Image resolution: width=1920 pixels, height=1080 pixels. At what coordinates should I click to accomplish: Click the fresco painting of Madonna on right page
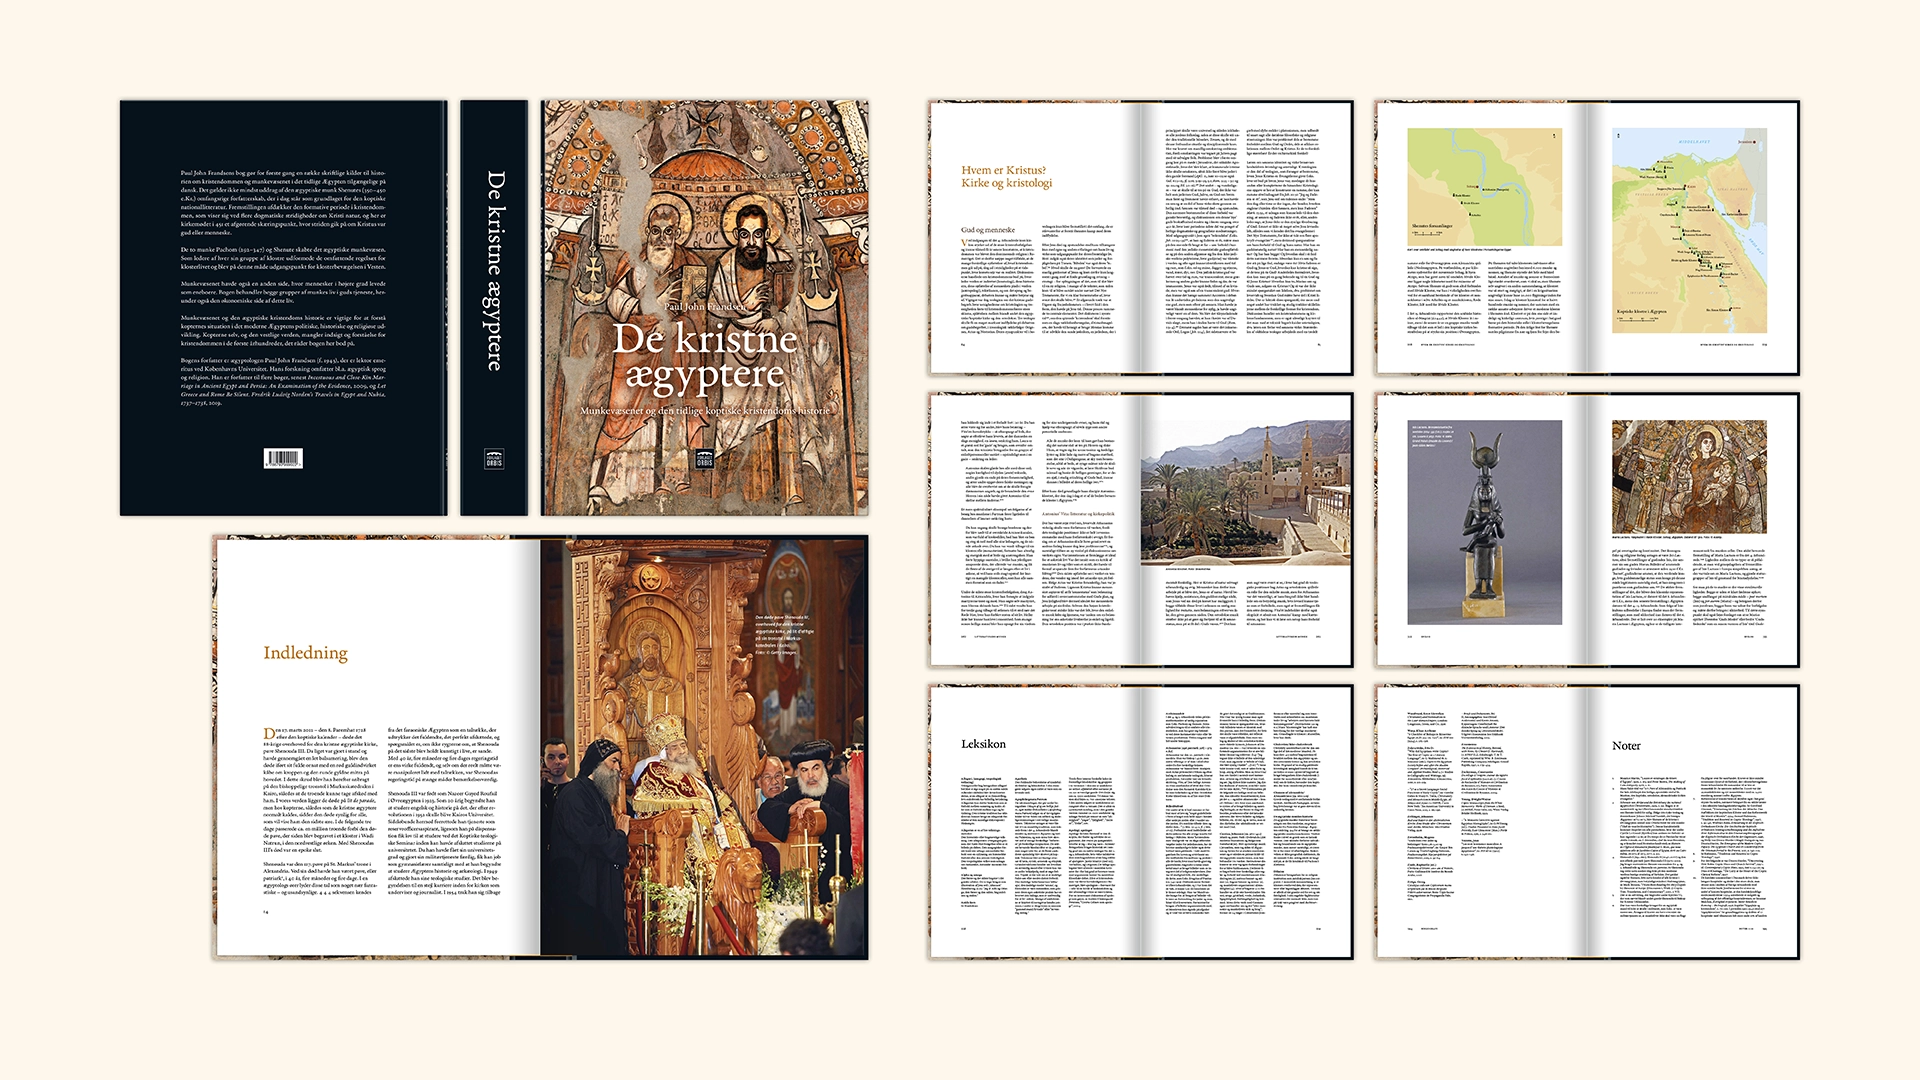(1689, 476)
